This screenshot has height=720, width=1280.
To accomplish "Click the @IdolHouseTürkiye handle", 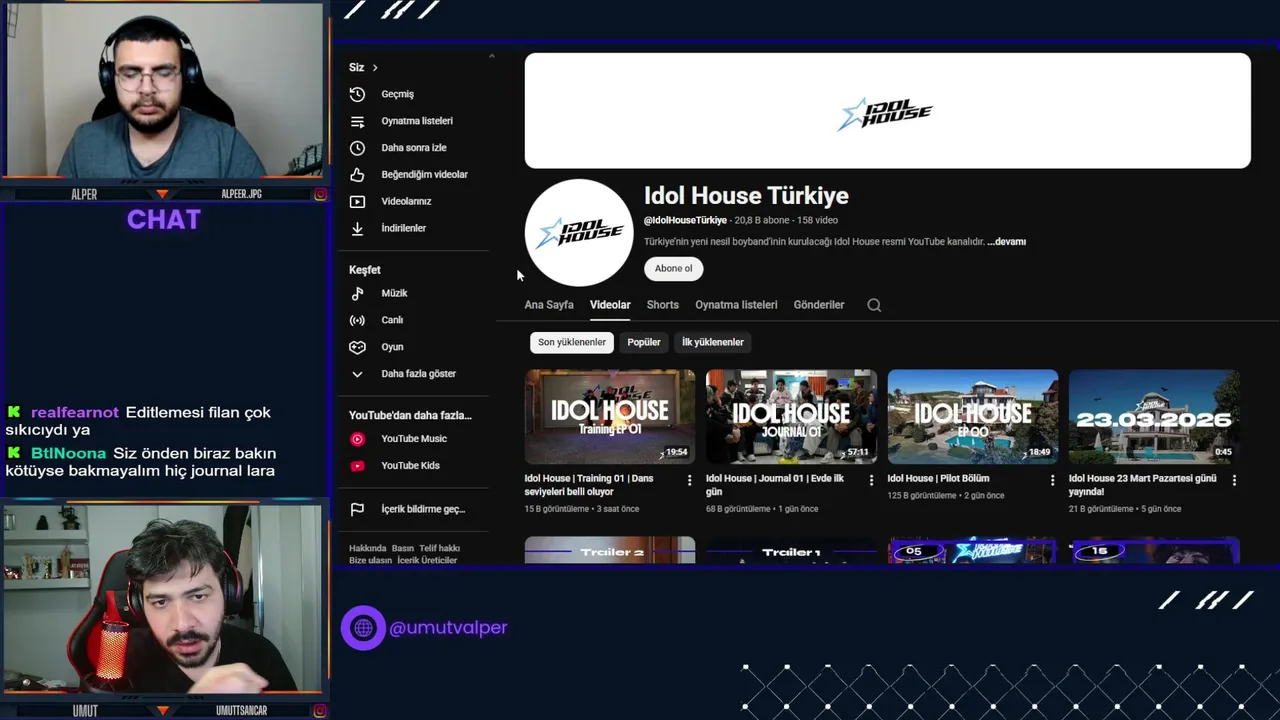I will pyautogui.click(x=685, y=220).
